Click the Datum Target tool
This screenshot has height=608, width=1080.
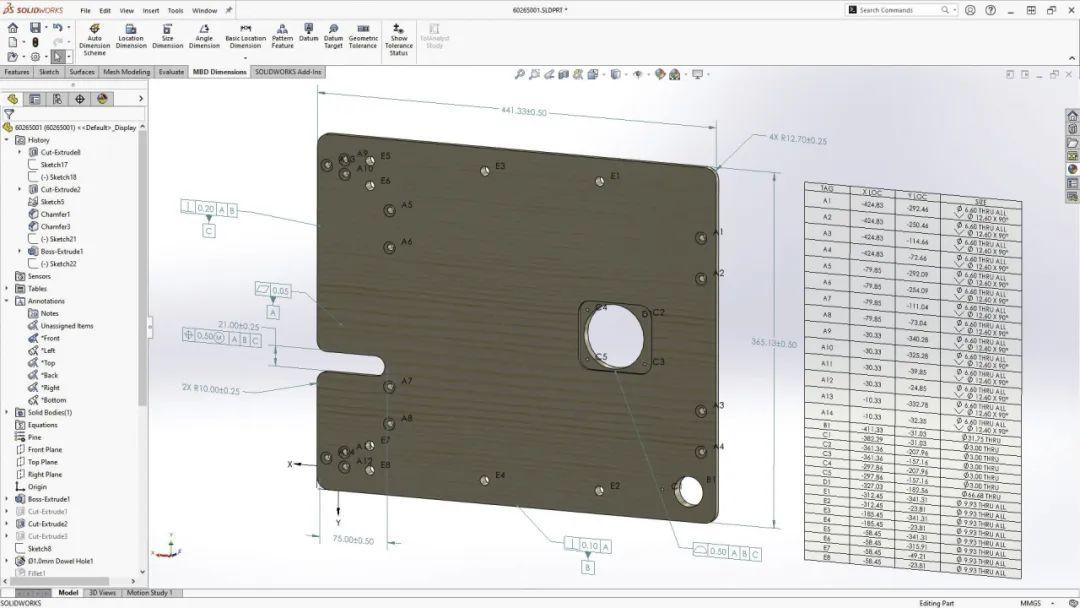point(333,38)
